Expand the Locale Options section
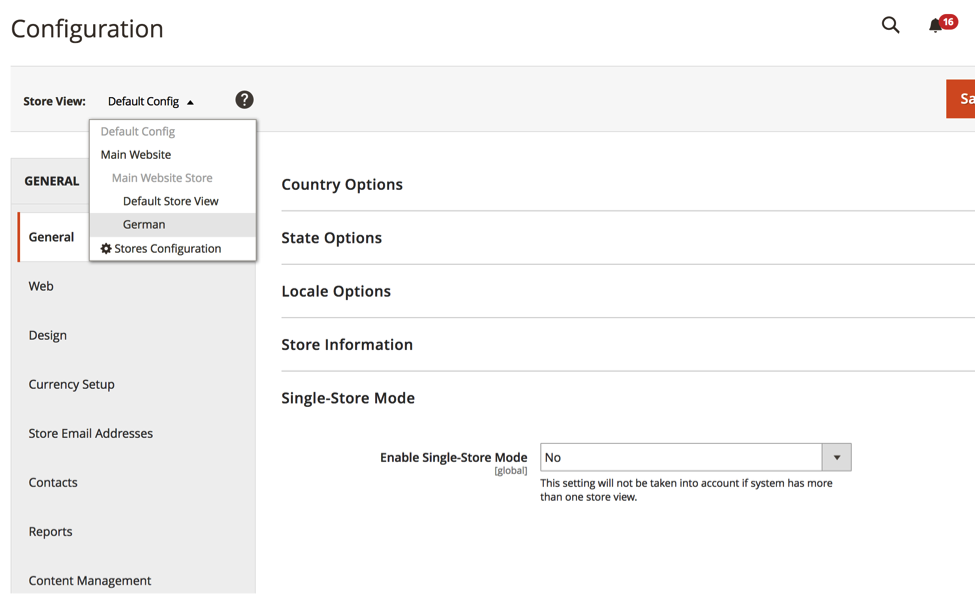Viewport: 975px width, 594px height. coord(335,291)
